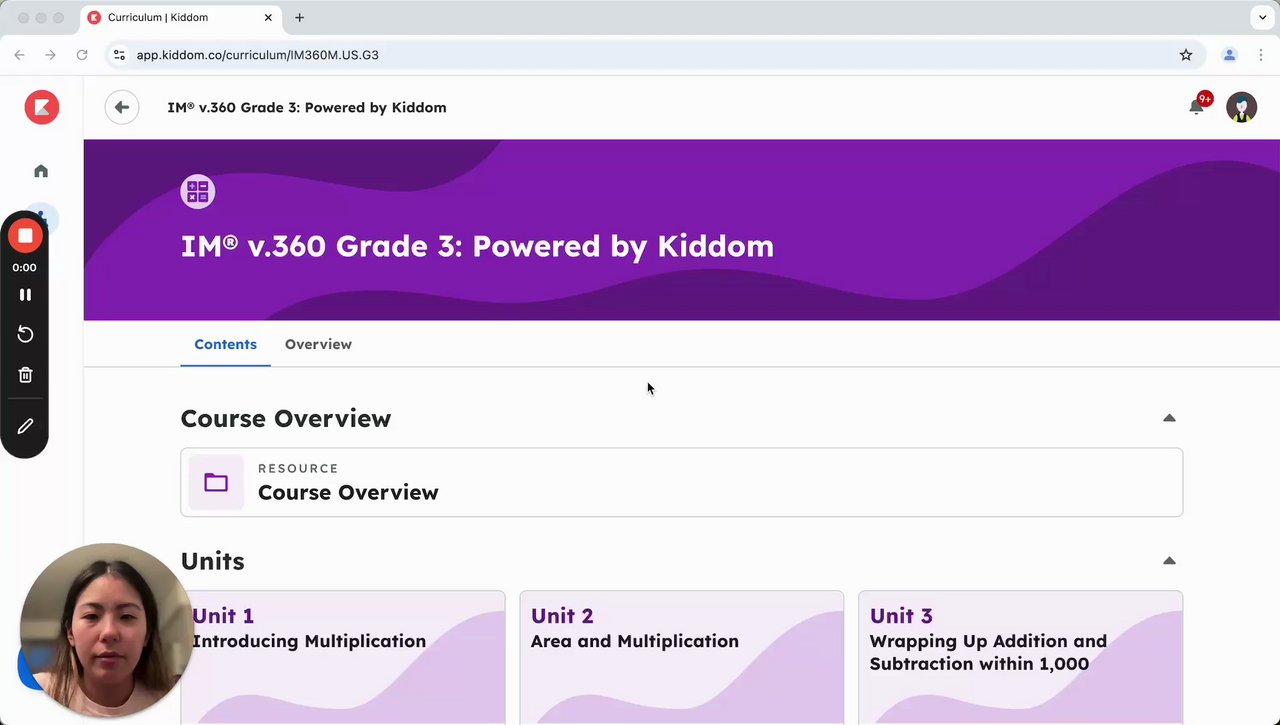The height and width of the screenshot is (725, 1280).
Task: Close the Curriculum | Kiddom tab
Action: [x=267, y=17]
